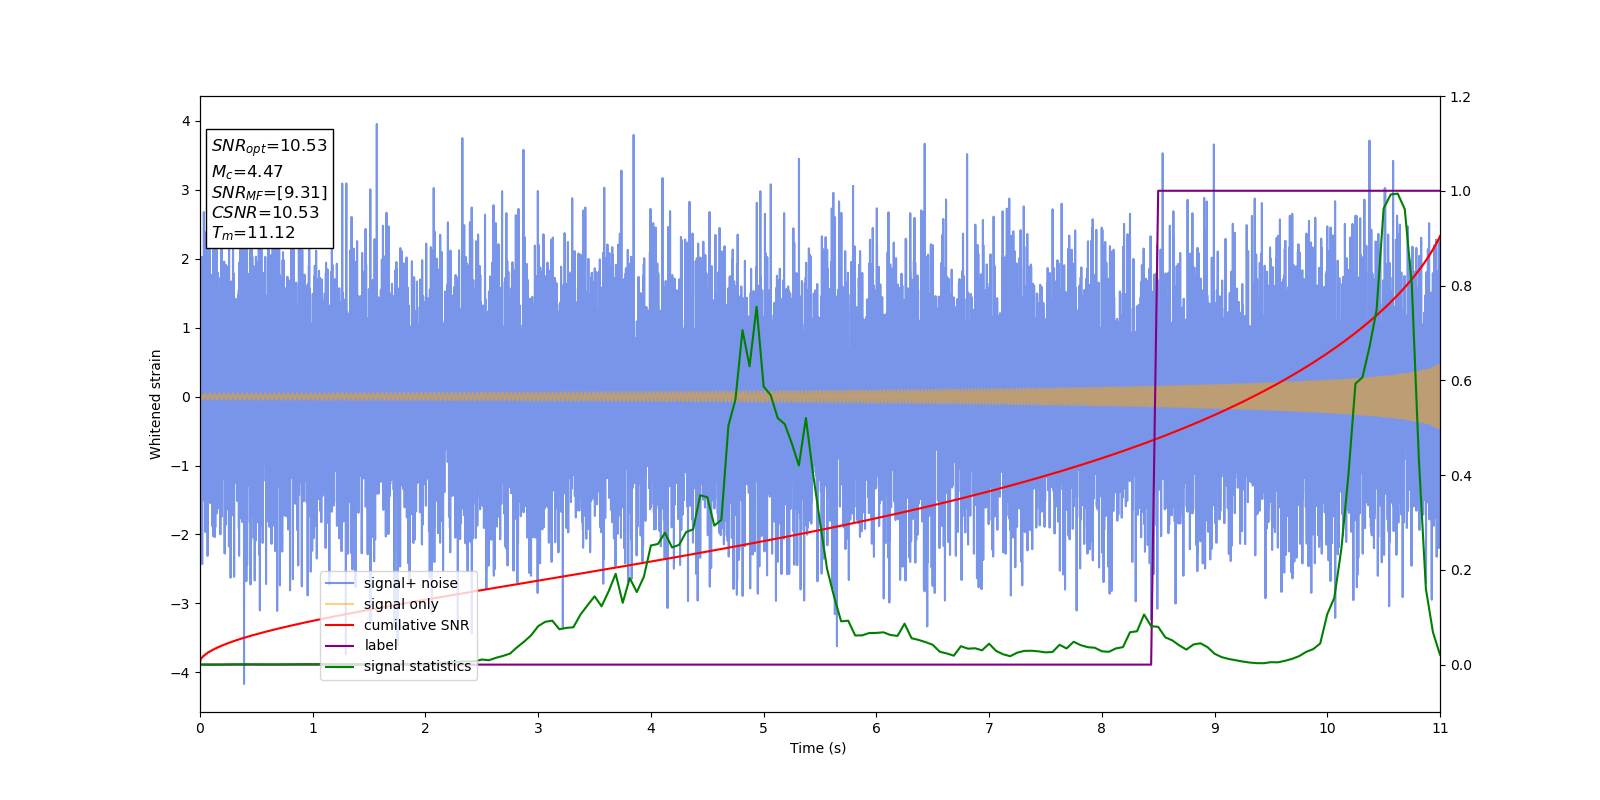Click the green signal statistics peak near 10.6 s
The width and height of the screenshot is (1600, 800).
click(1394, 195)
